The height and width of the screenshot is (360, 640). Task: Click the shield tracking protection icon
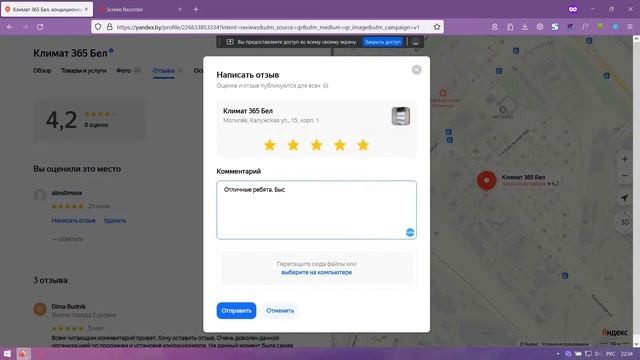(x=98, y=27)
